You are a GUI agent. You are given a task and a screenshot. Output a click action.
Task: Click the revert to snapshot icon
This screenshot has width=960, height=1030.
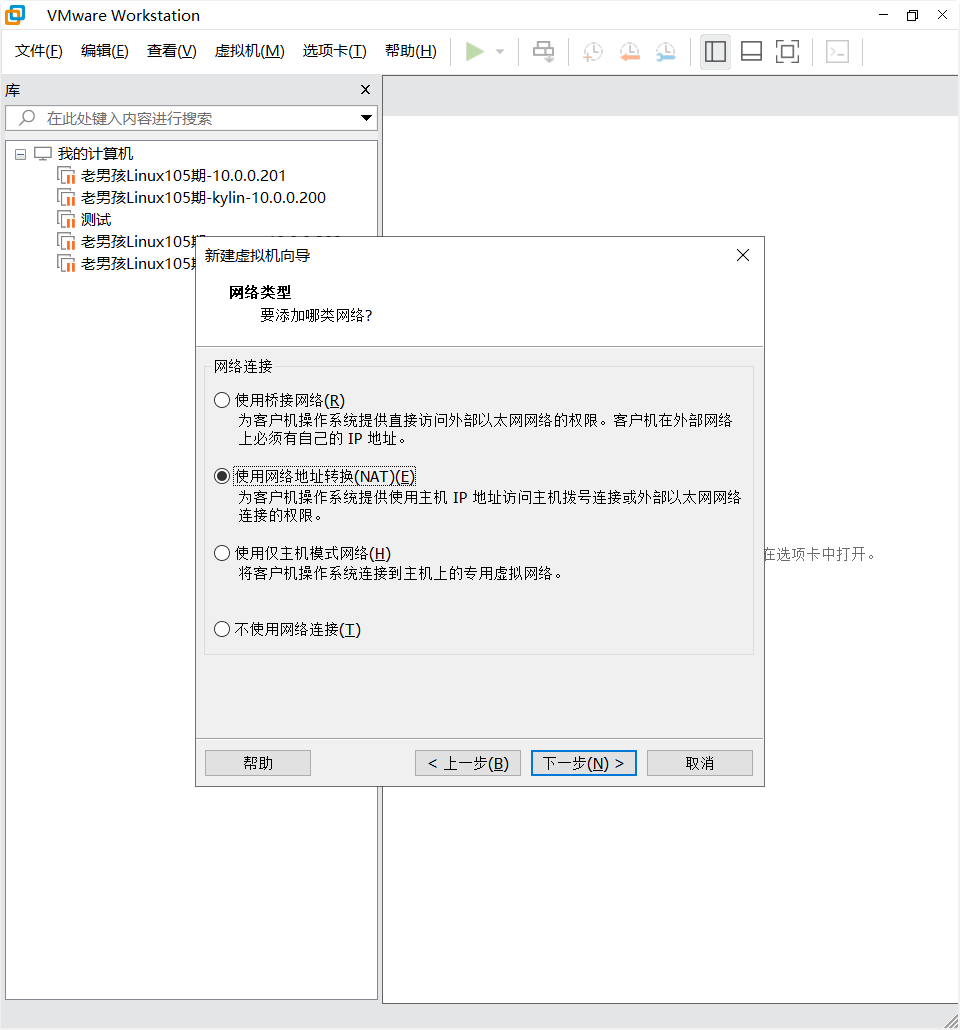[629, 51]
